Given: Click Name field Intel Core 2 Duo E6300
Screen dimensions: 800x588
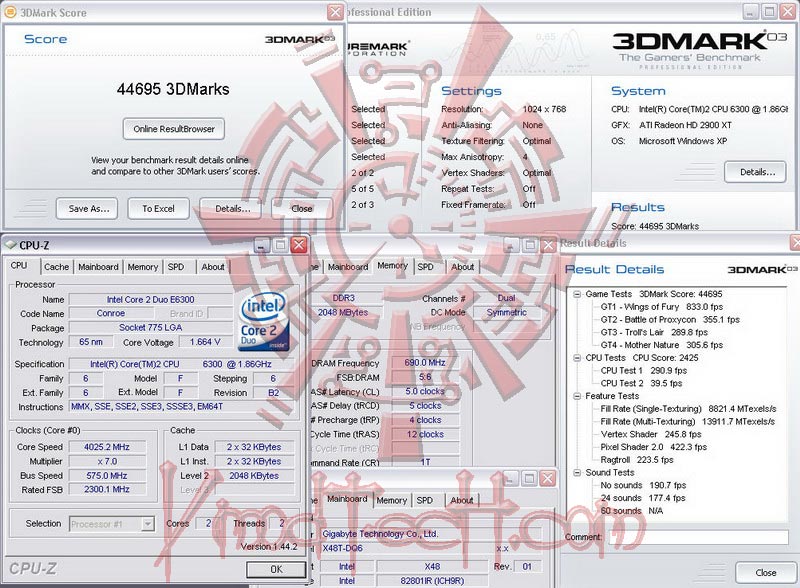Looking at the screenshot, I should point(151,300).
